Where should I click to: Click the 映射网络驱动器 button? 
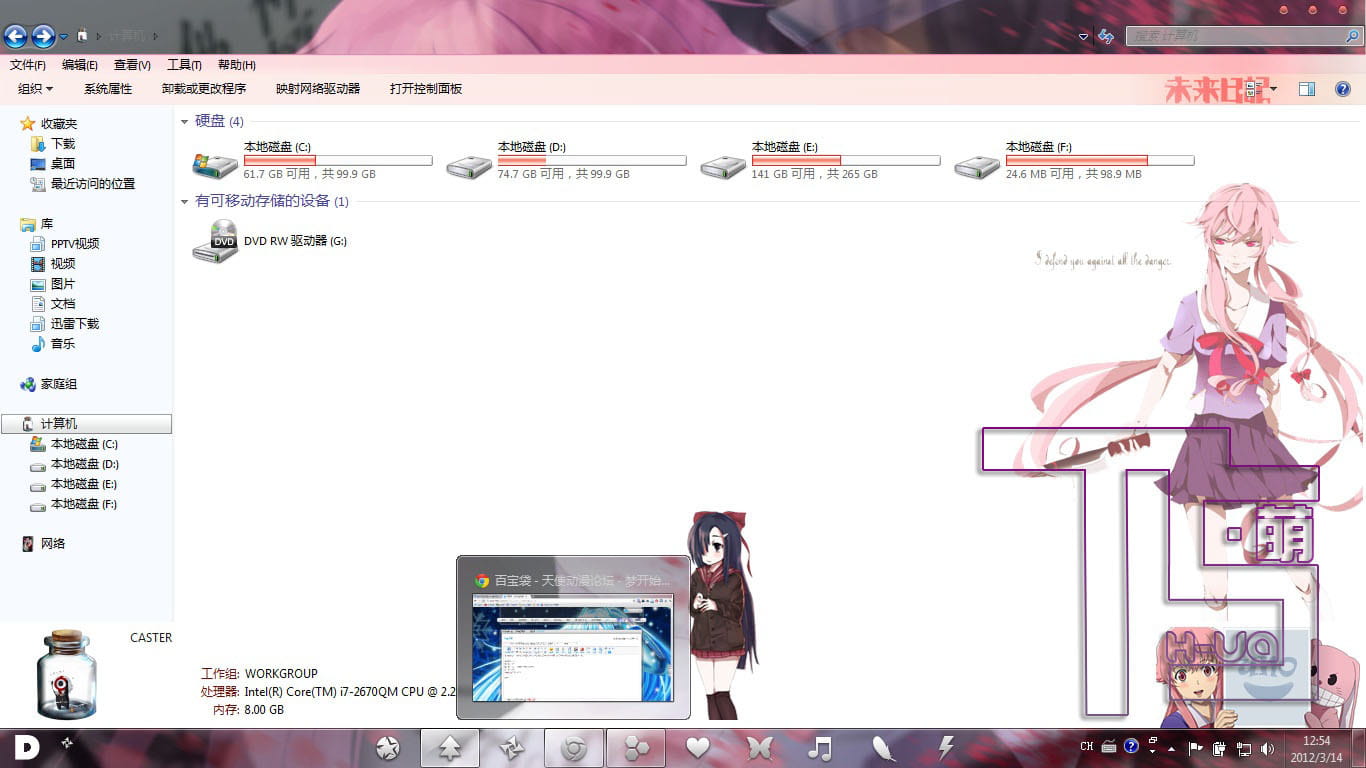pos(321,88)
